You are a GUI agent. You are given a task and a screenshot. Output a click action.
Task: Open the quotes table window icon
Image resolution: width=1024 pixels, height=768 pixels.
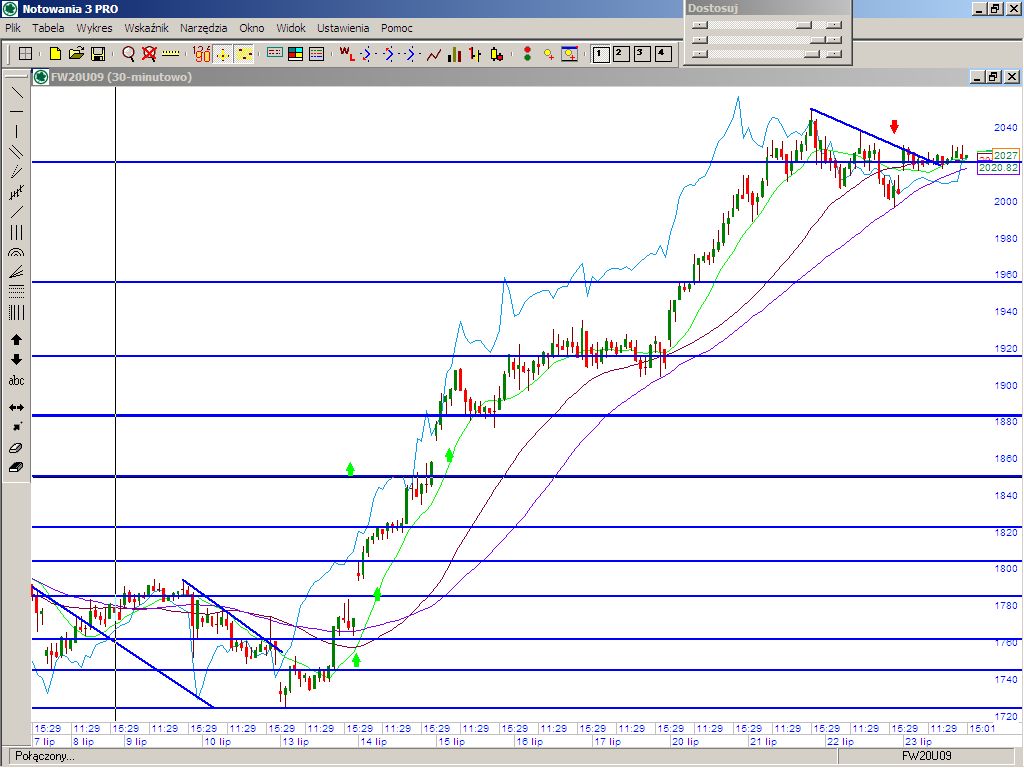274,54
